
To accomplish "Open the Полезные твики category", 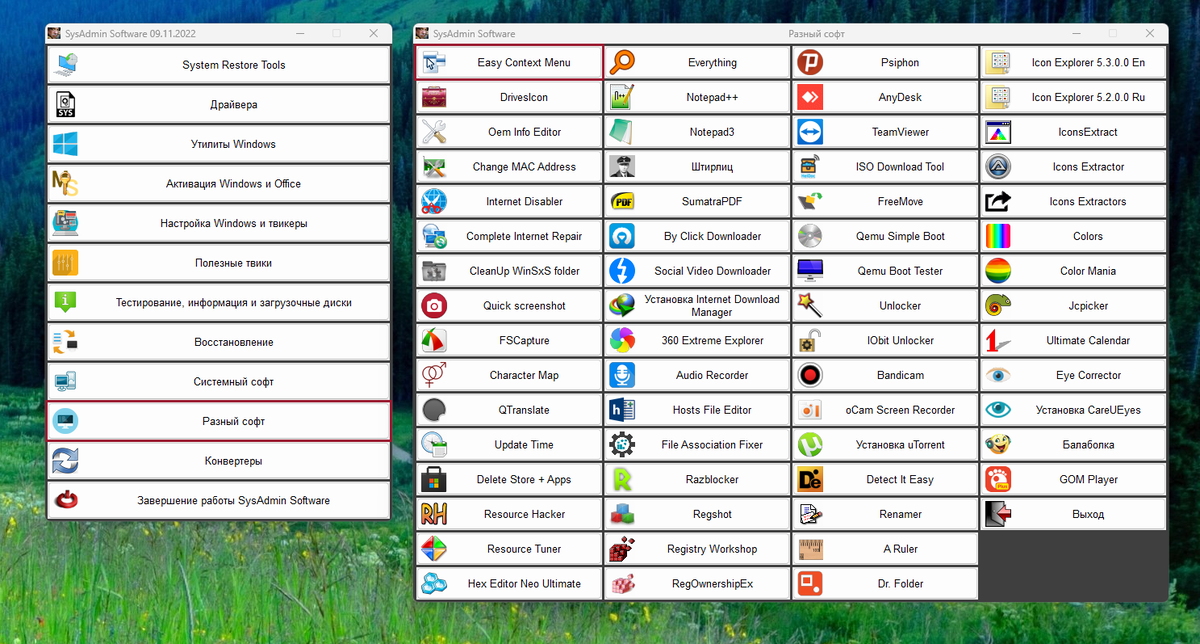I will 218,263.
